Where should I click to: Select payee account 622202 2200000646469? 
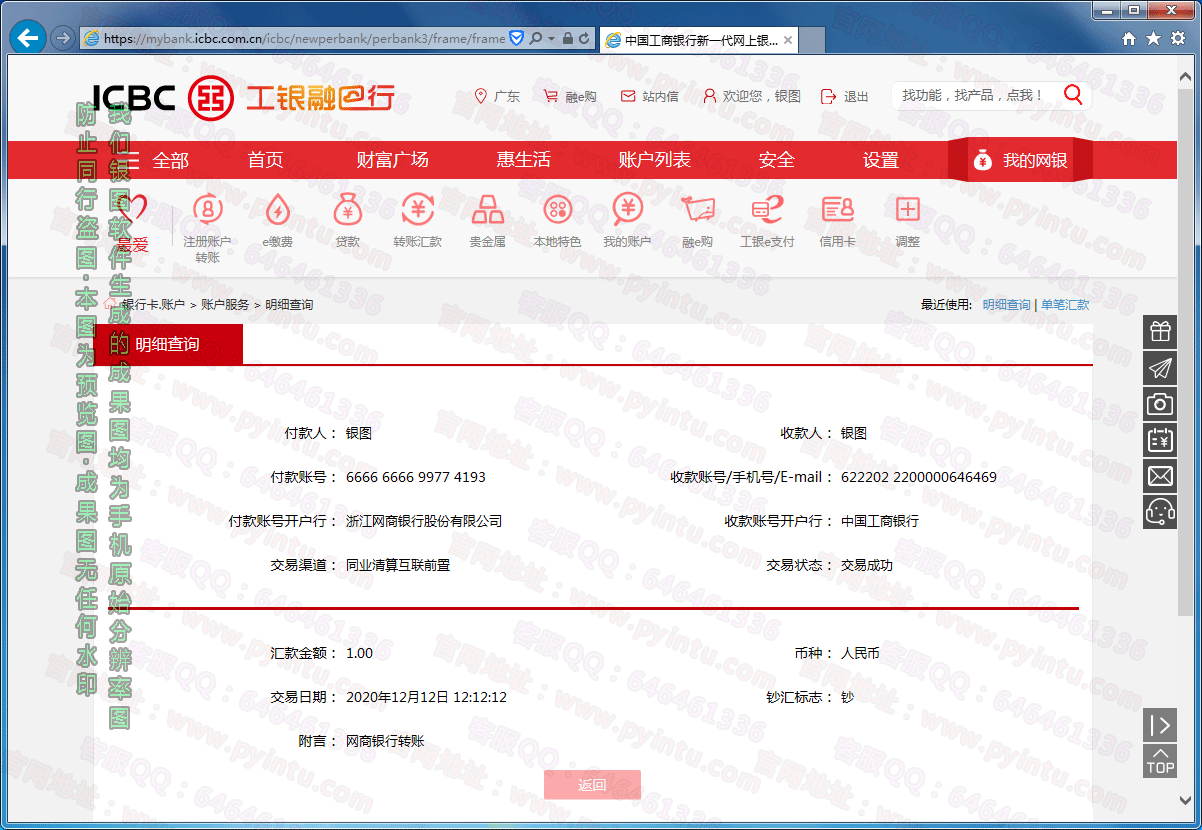point(919,477)
